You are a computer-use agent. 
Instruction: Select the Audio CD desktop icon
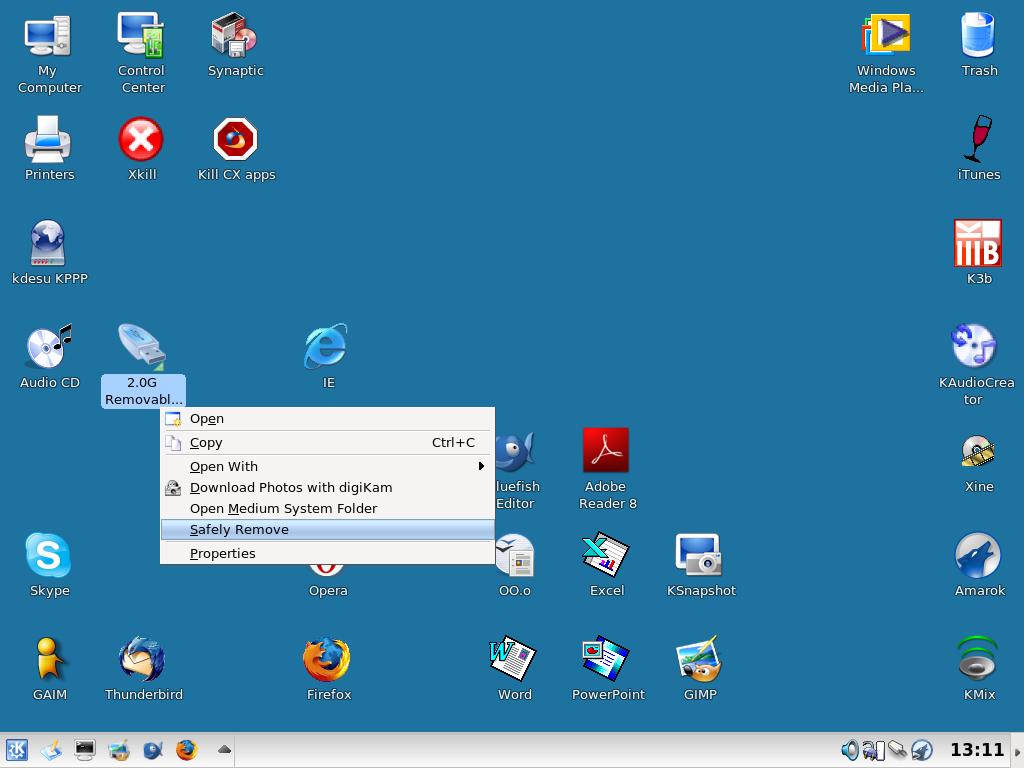tap(48, 347)
